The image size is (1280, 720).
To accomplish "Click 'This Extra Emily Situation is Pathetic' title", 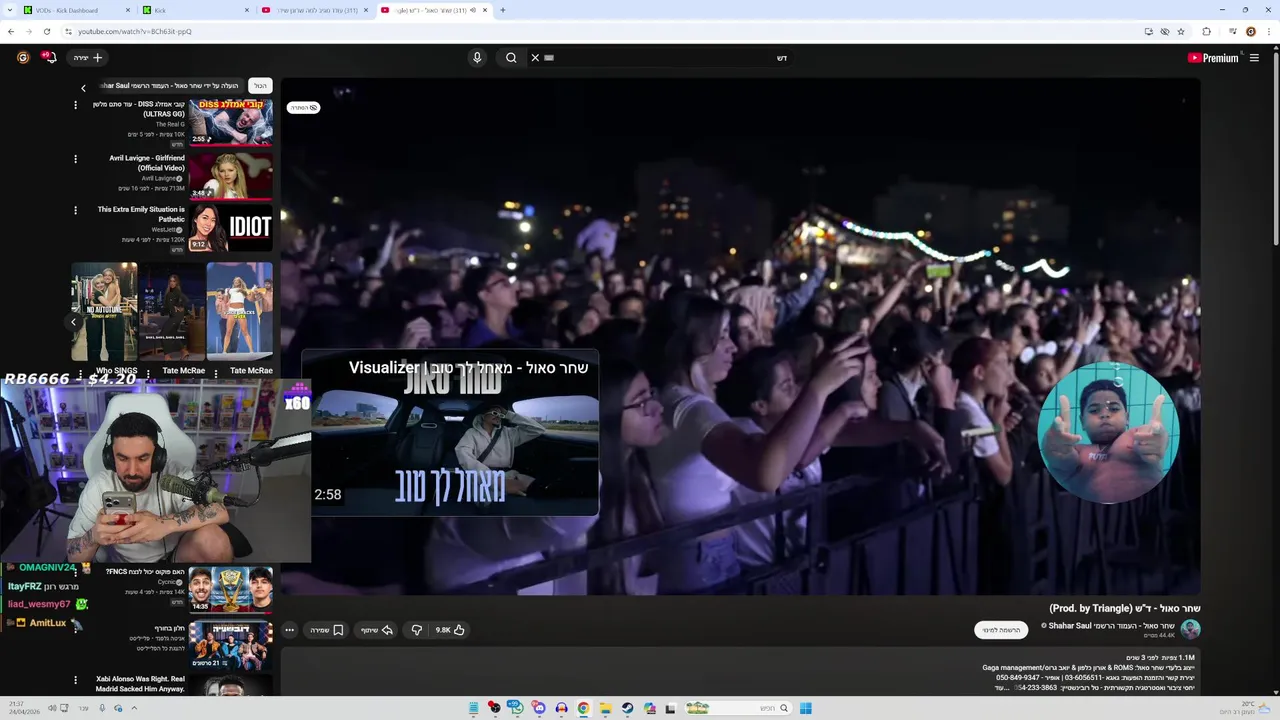I will pyautogui.click(x=141, y=214).
